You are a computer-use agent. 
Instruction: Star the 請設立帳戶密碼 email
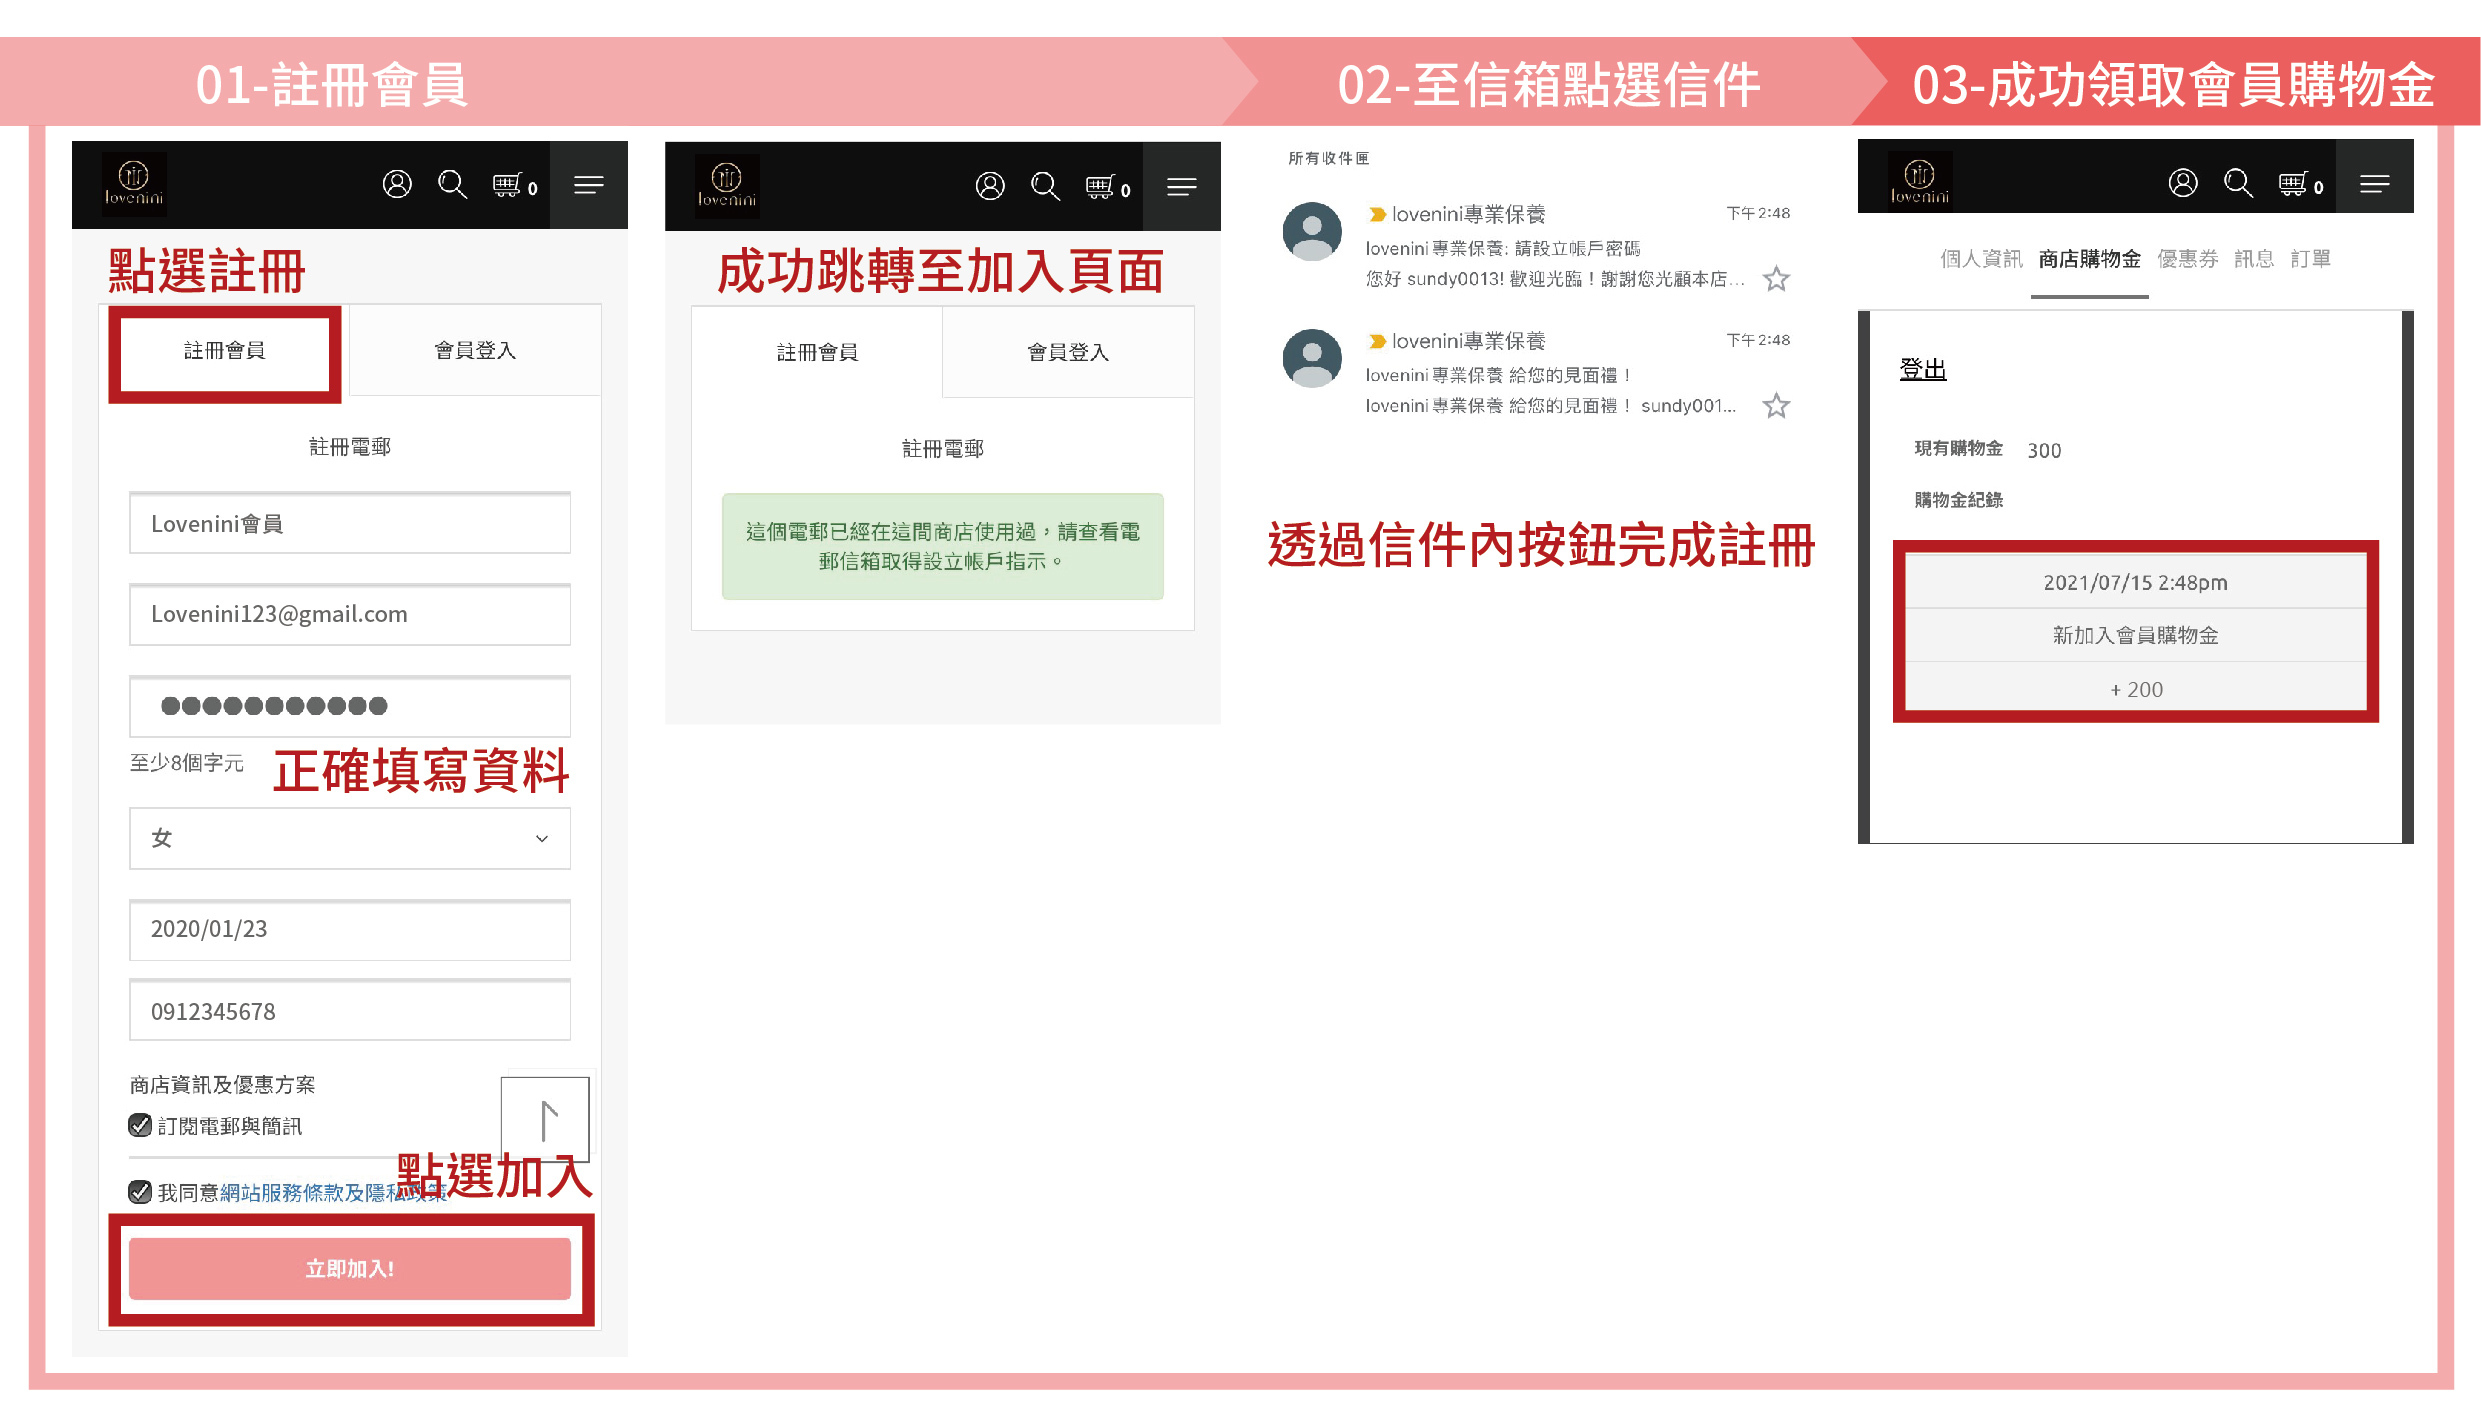pos(1776,279)
